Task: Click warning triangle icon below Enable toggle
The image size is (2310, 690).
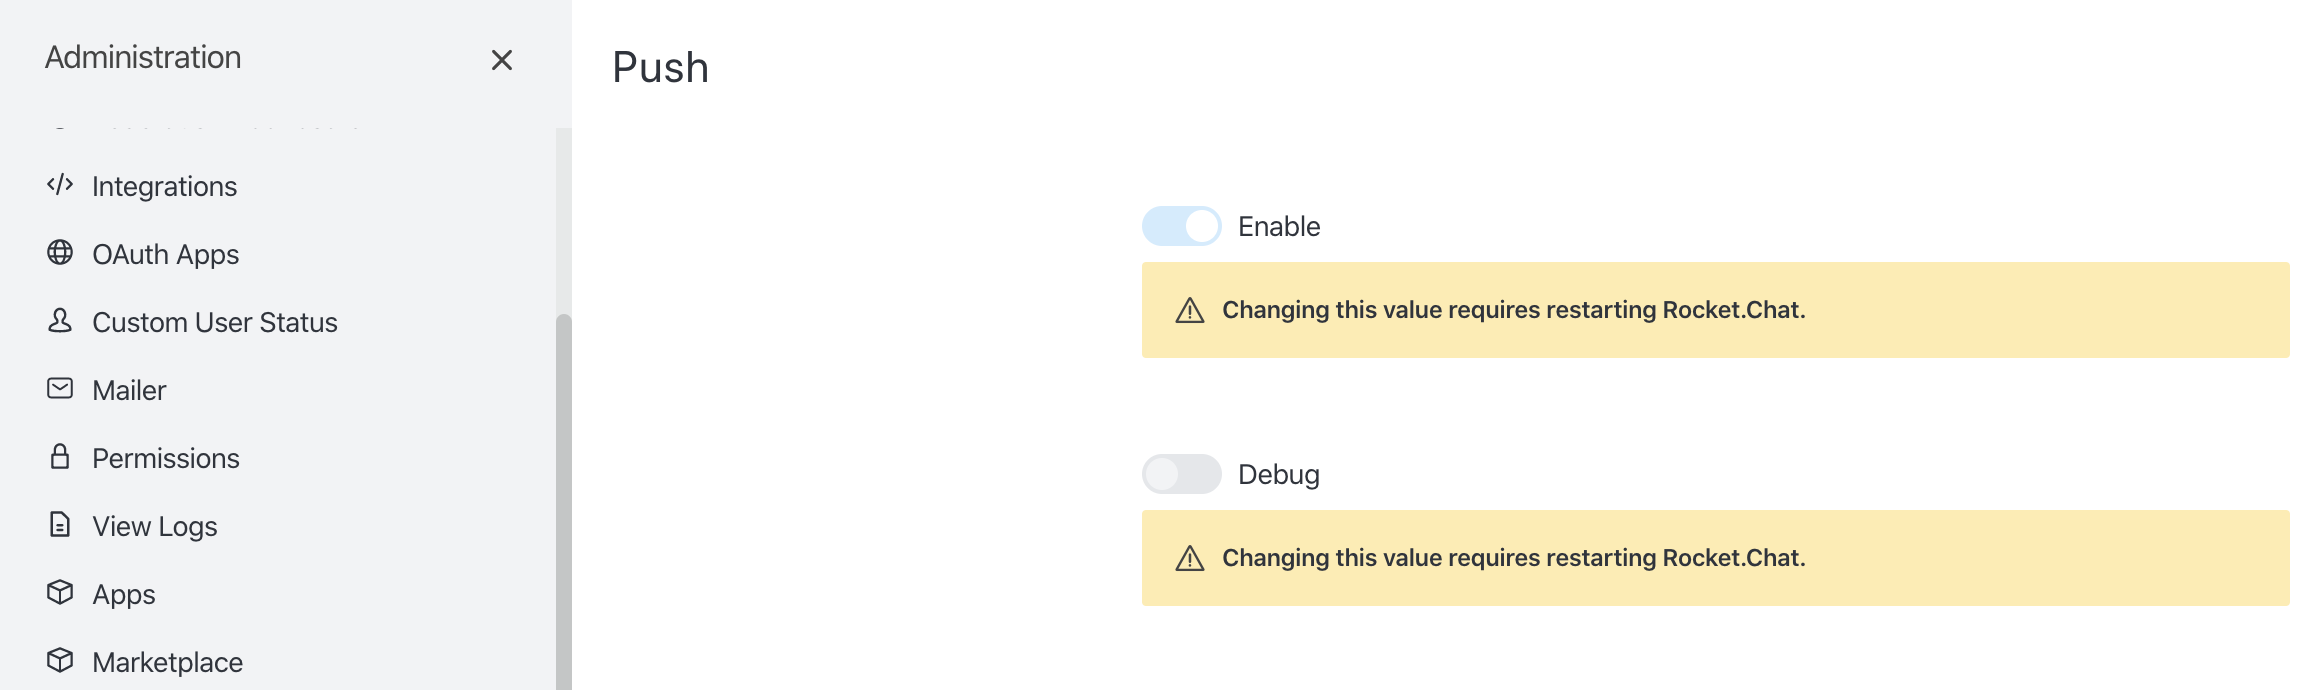Action: (x=1190, y=310)
